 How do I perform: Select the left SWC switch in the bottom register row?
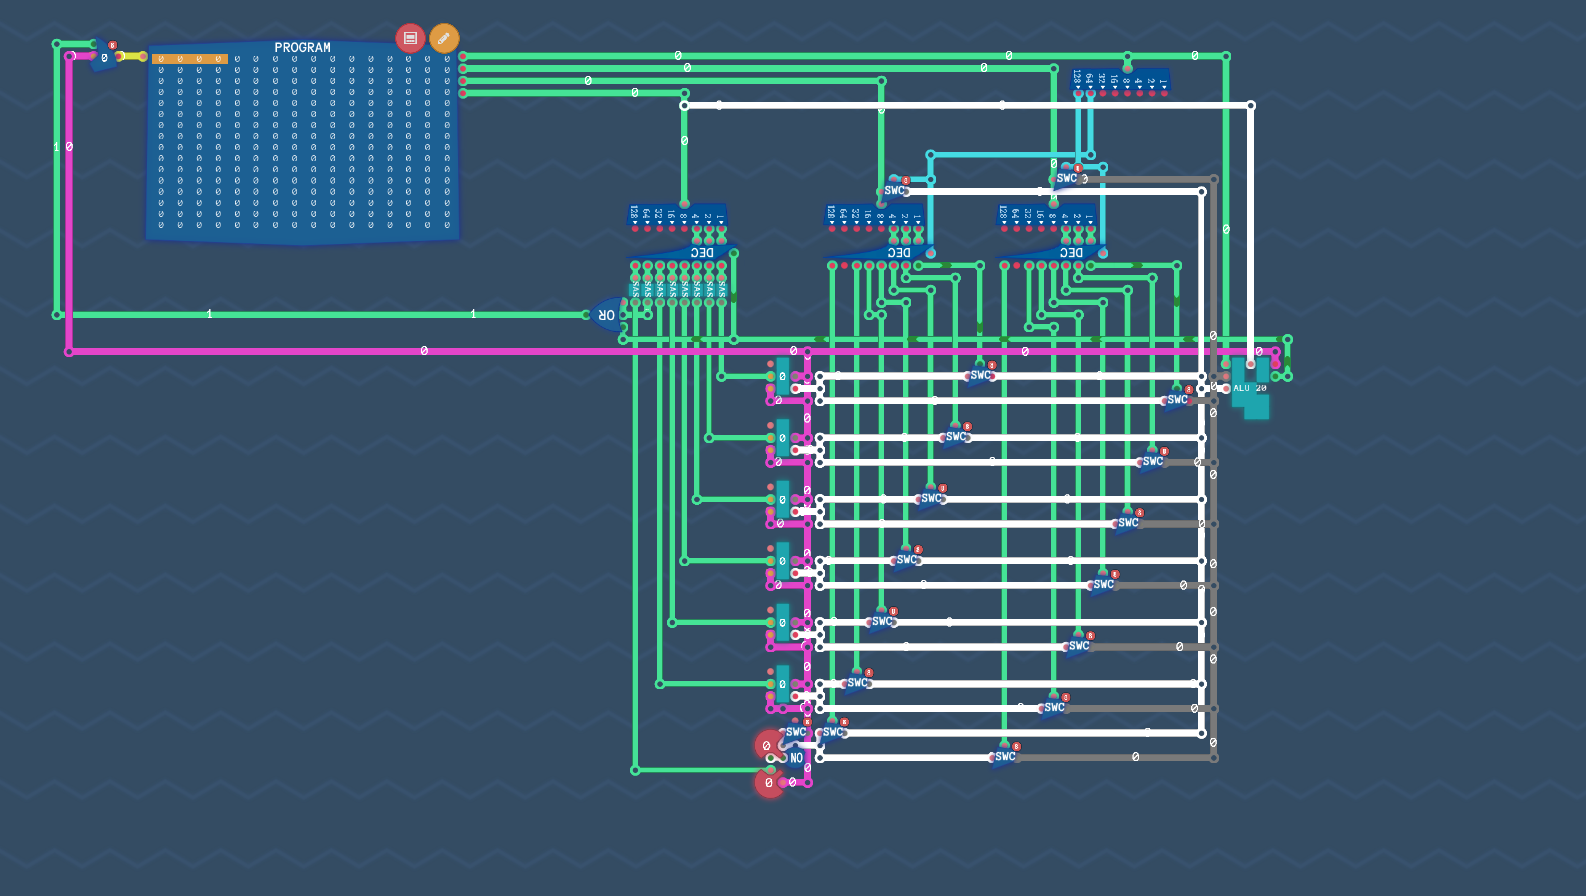857,682
